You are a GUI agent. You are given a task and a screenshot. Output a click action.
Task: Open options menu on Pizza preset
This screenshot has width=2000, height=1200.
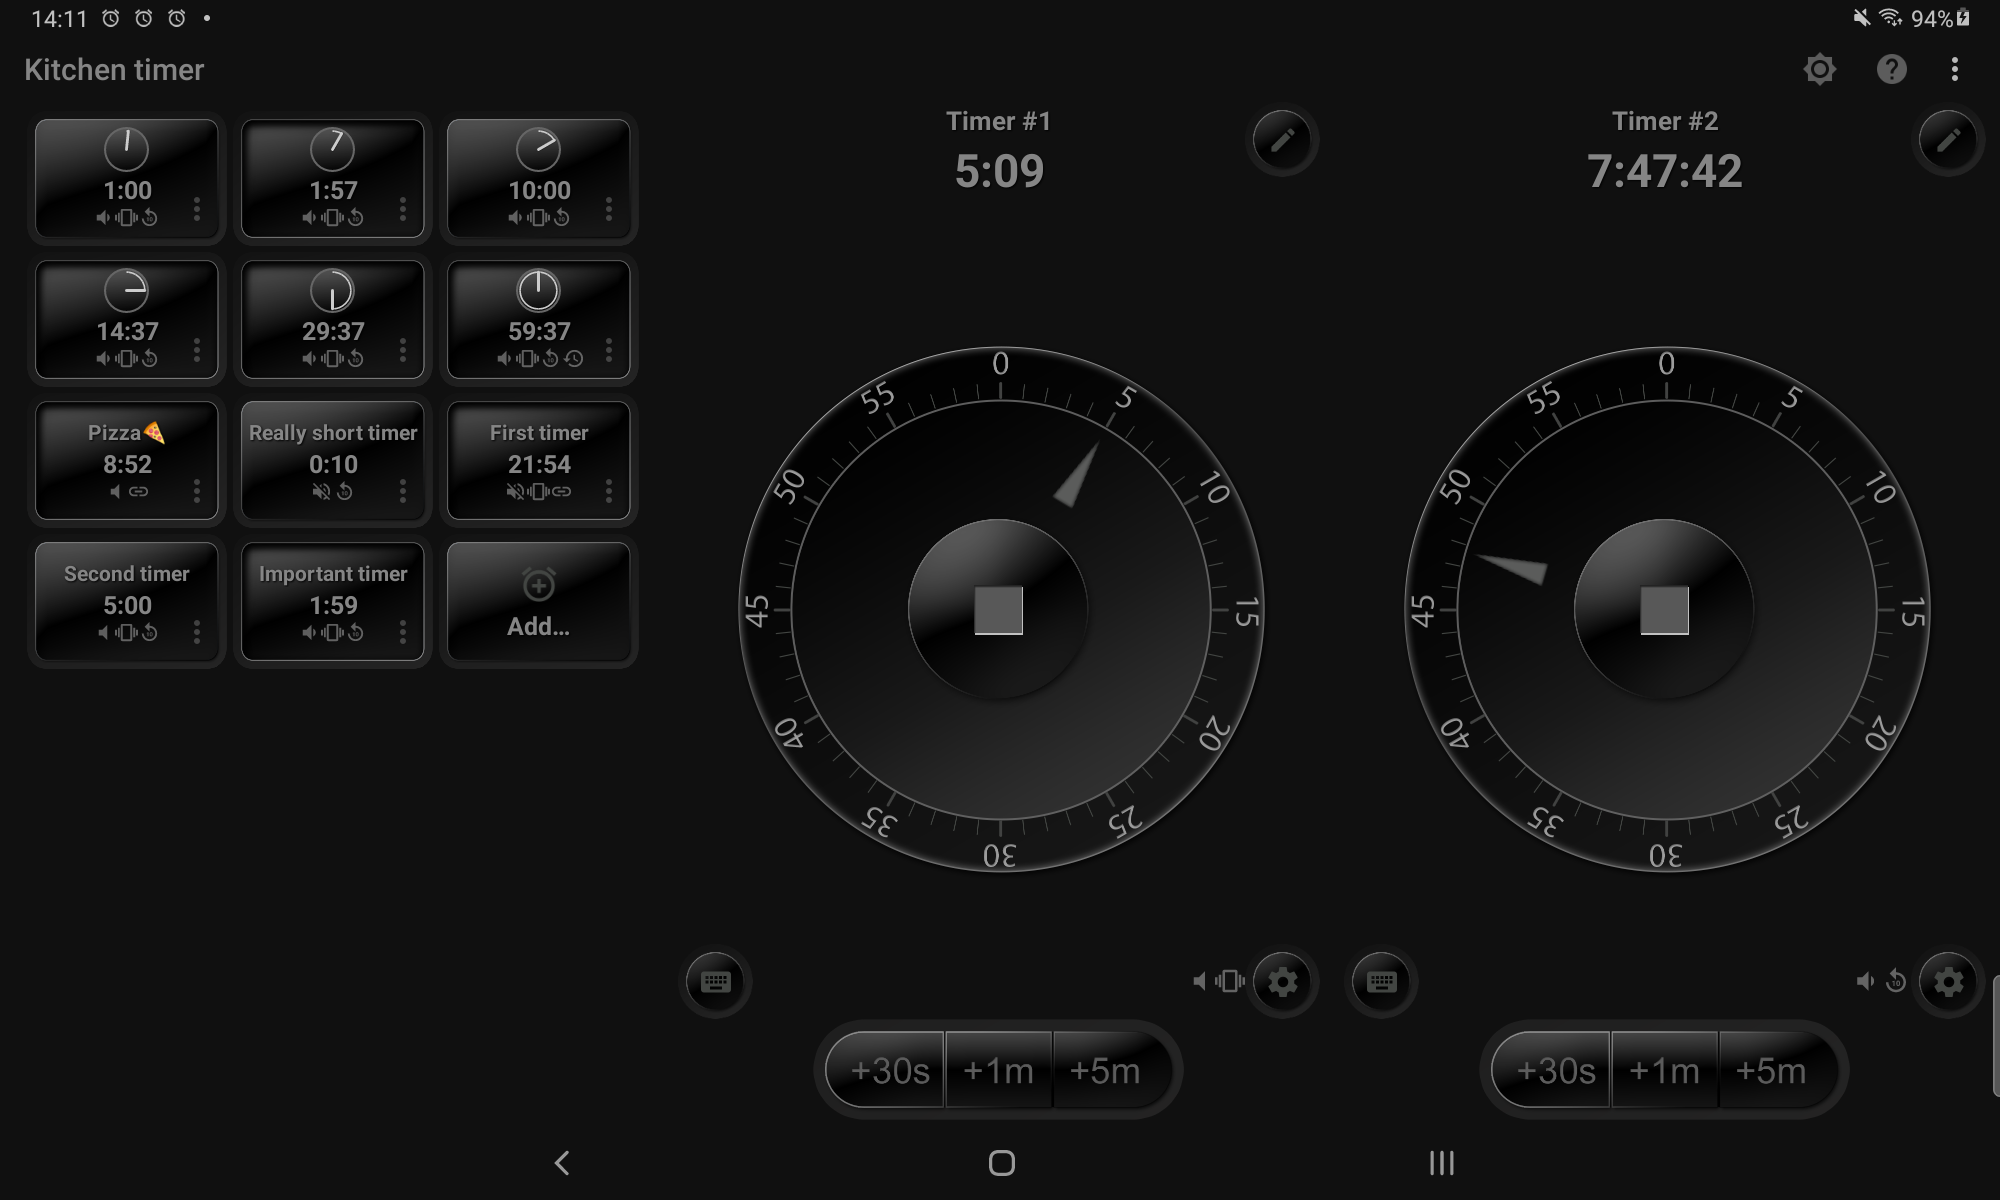(x=197, y=491)
